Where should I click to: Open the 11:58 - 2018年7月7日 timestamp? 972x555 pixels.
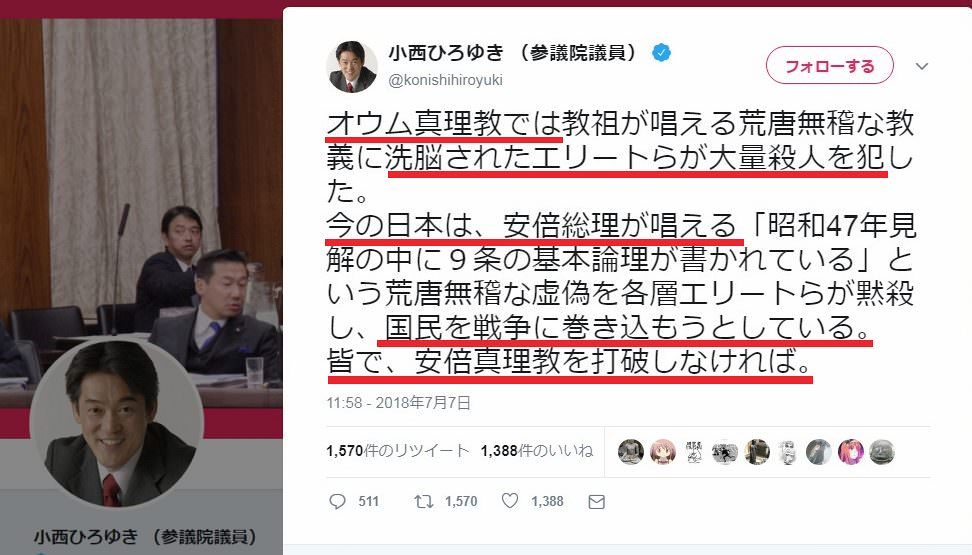[399, 403]
